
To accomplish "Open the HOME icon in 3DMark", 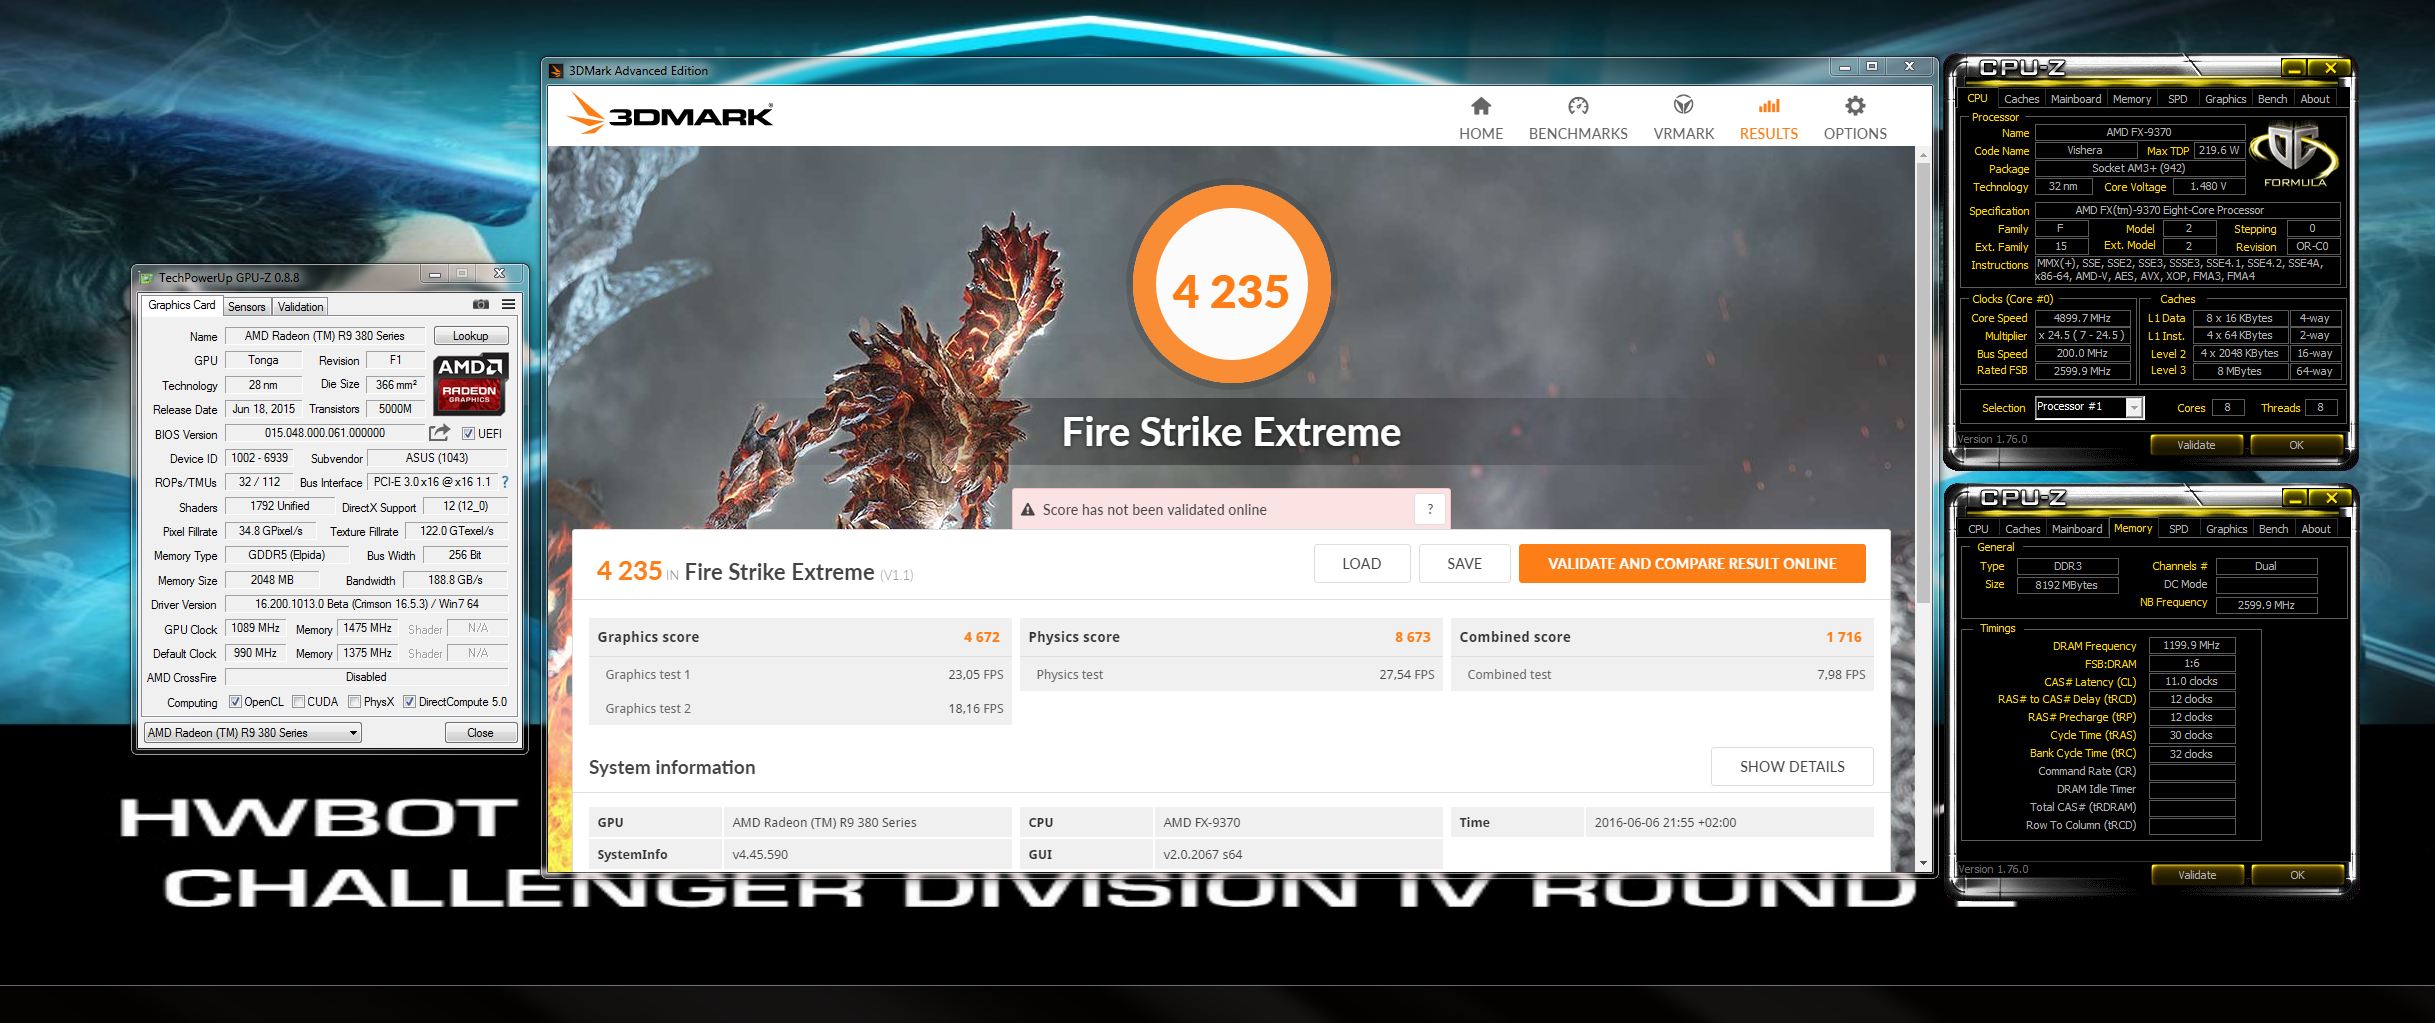I will pos(1481,106).
